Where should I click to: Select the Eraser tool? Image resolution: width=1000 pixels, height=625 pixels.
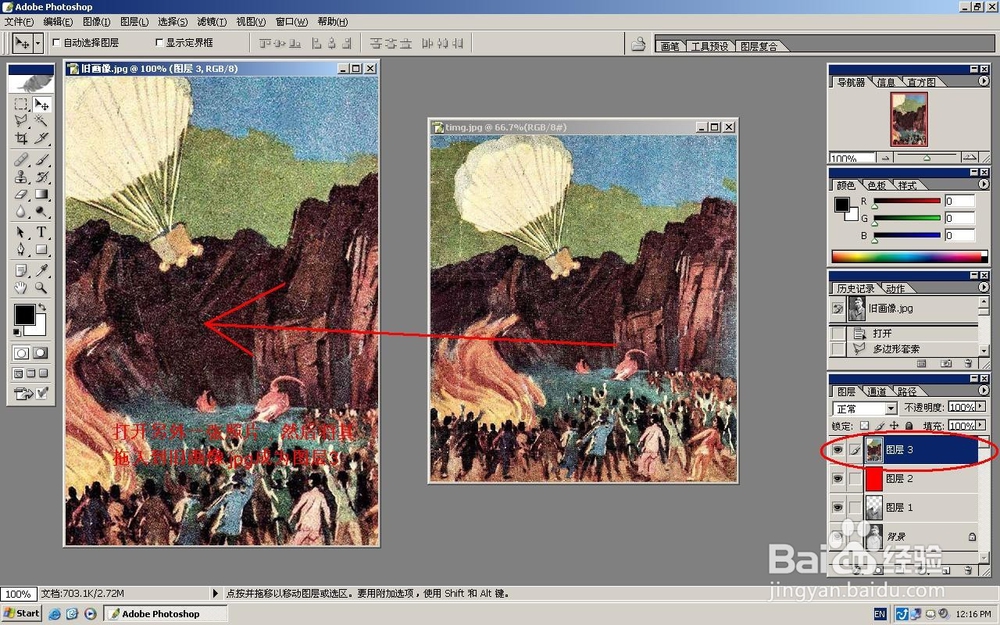(20, 194)
